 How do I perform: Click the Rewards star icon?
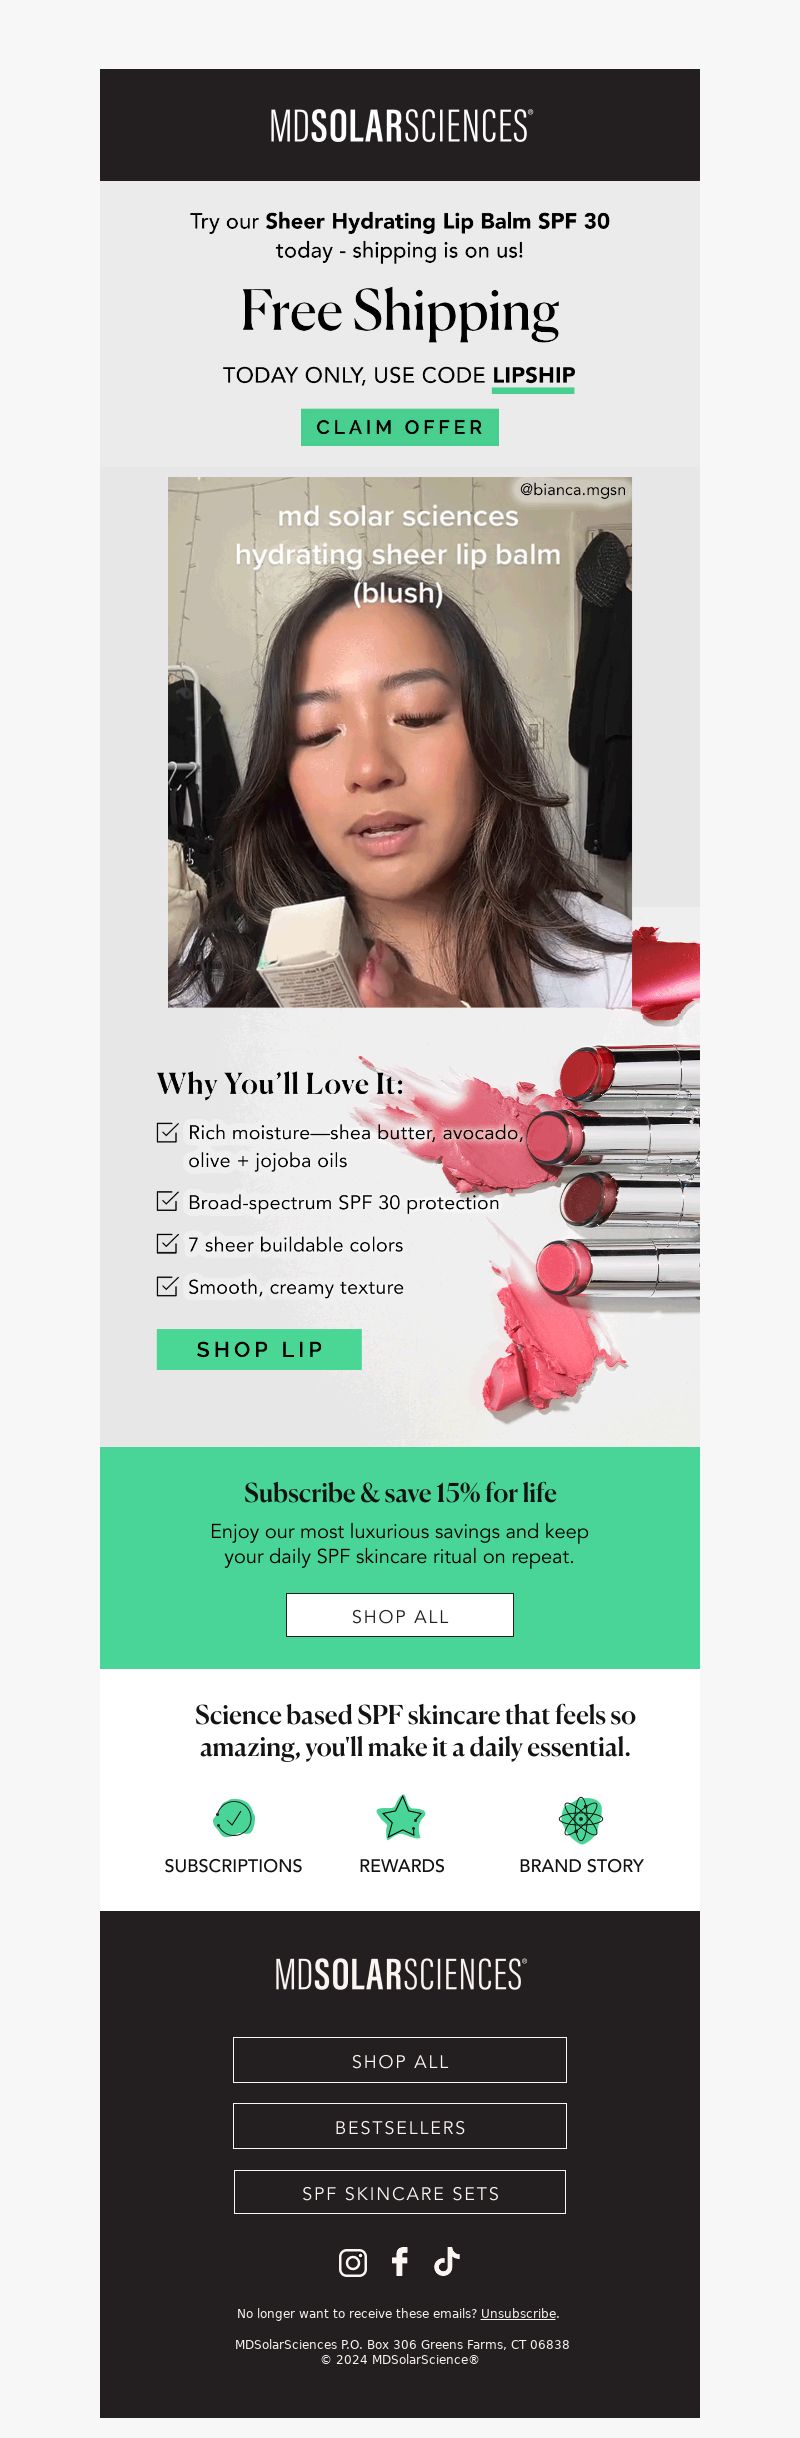coord(401,1818)
